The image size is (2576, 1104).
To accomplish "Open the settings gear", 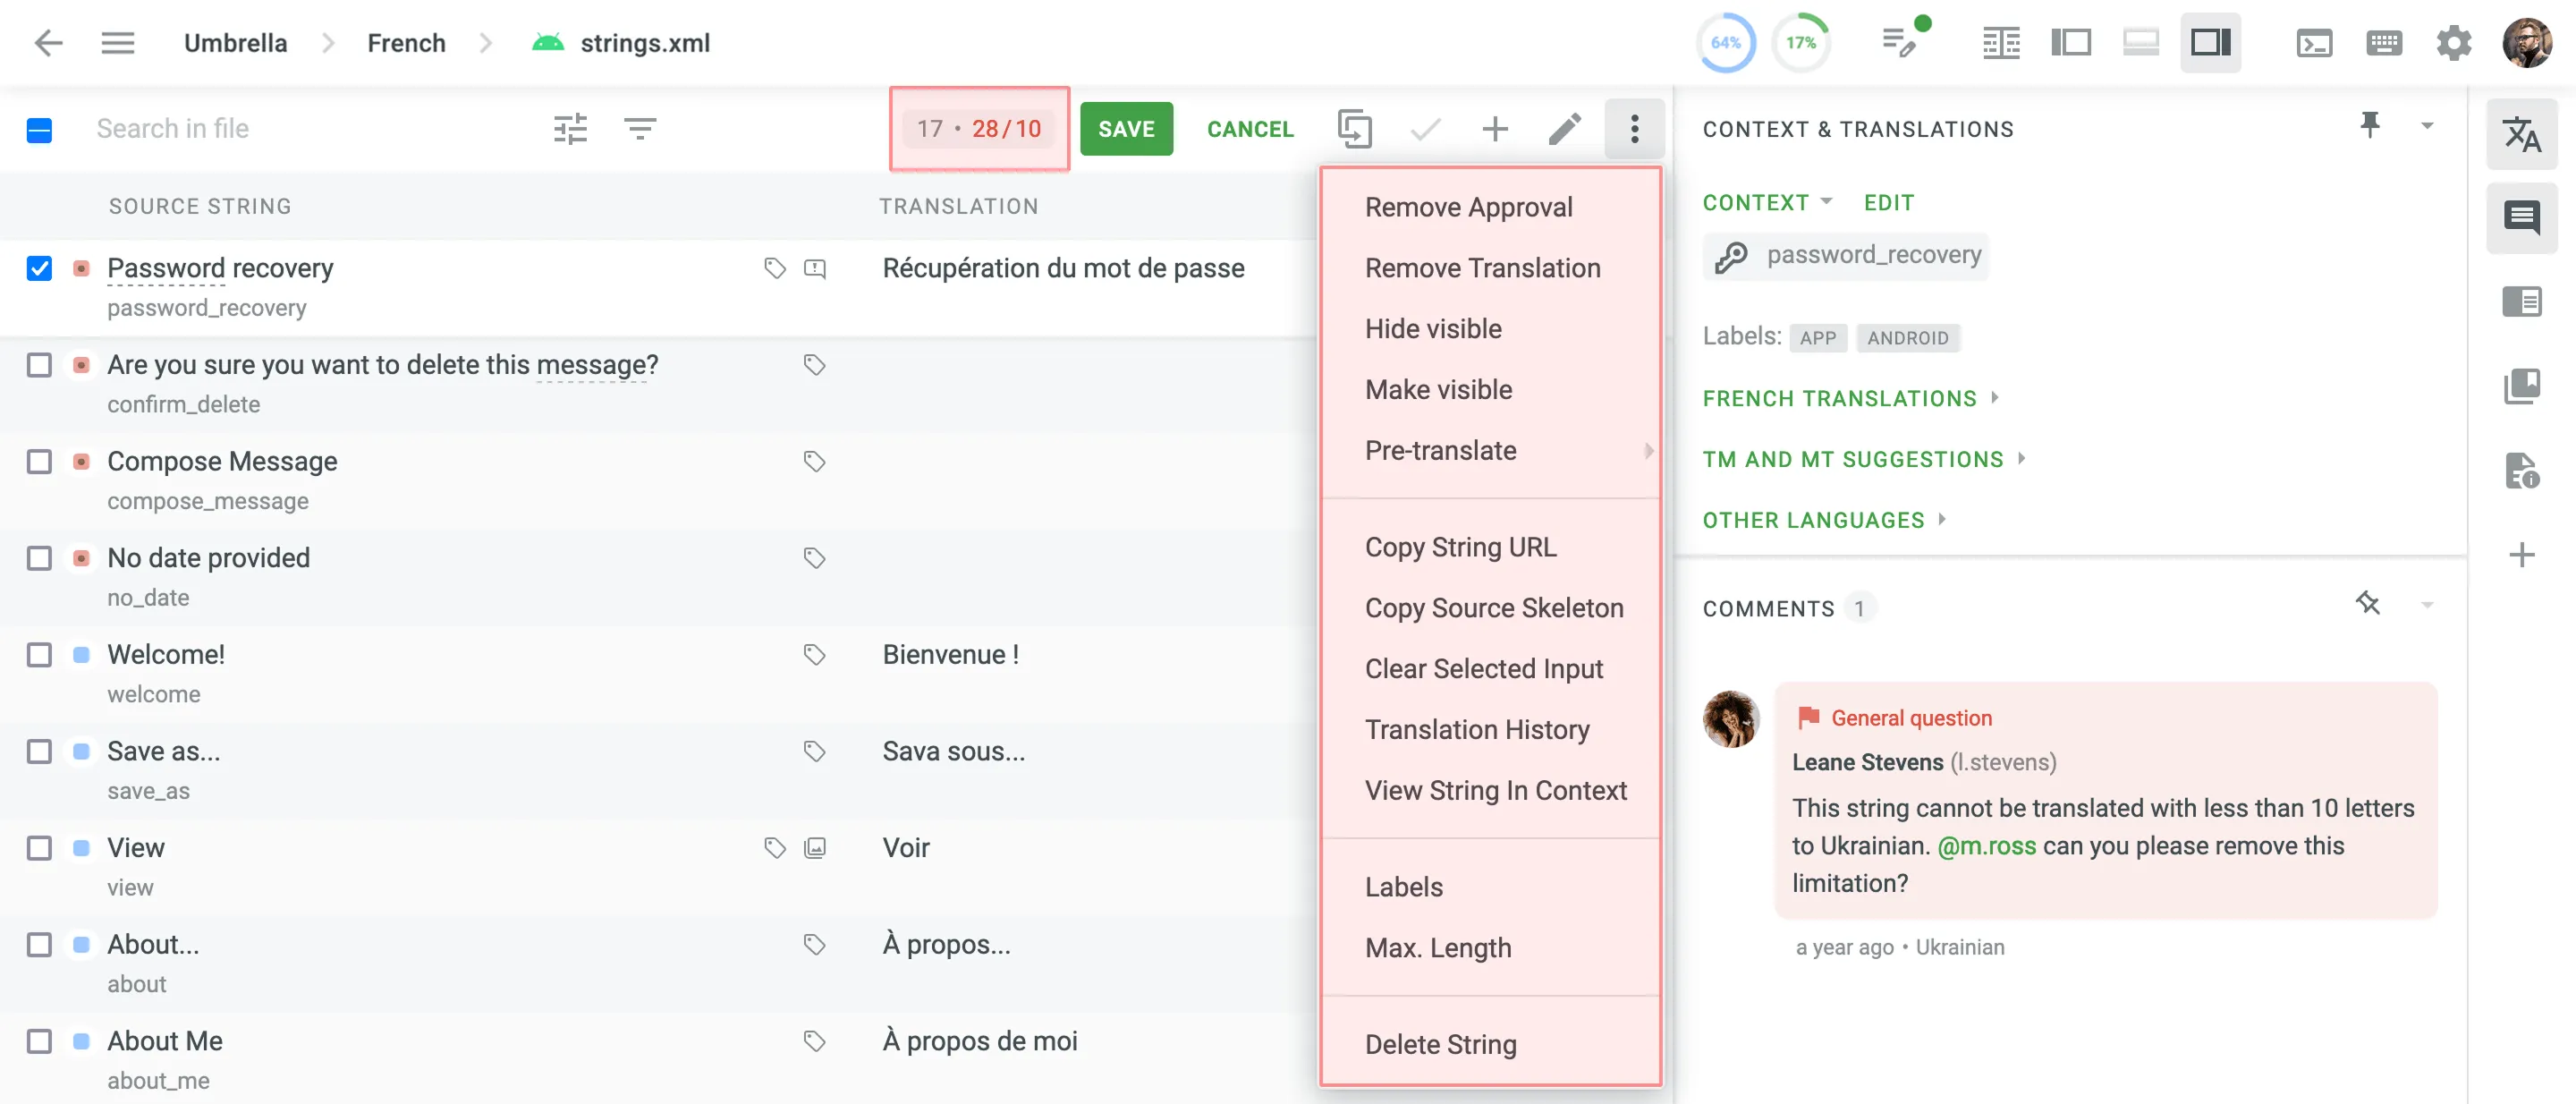I will coord(2453,42).
